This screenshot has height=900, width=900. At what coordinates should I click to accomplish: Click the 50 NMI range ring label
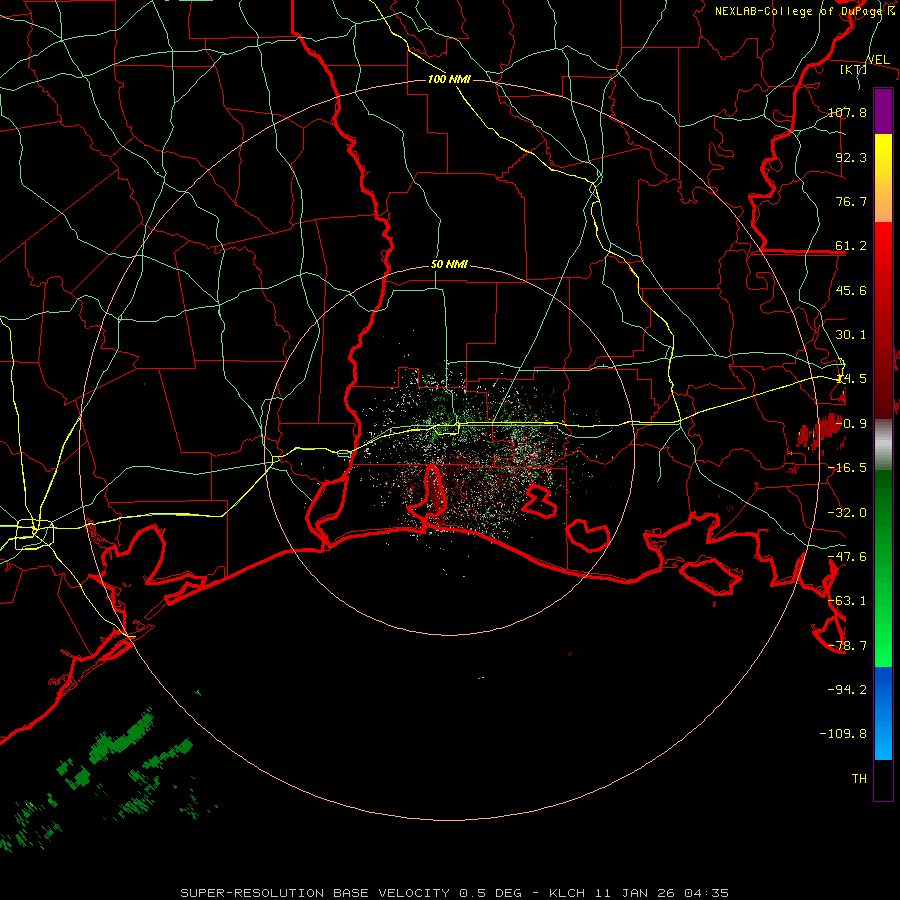pyautogui.click(x=449, y=265)
